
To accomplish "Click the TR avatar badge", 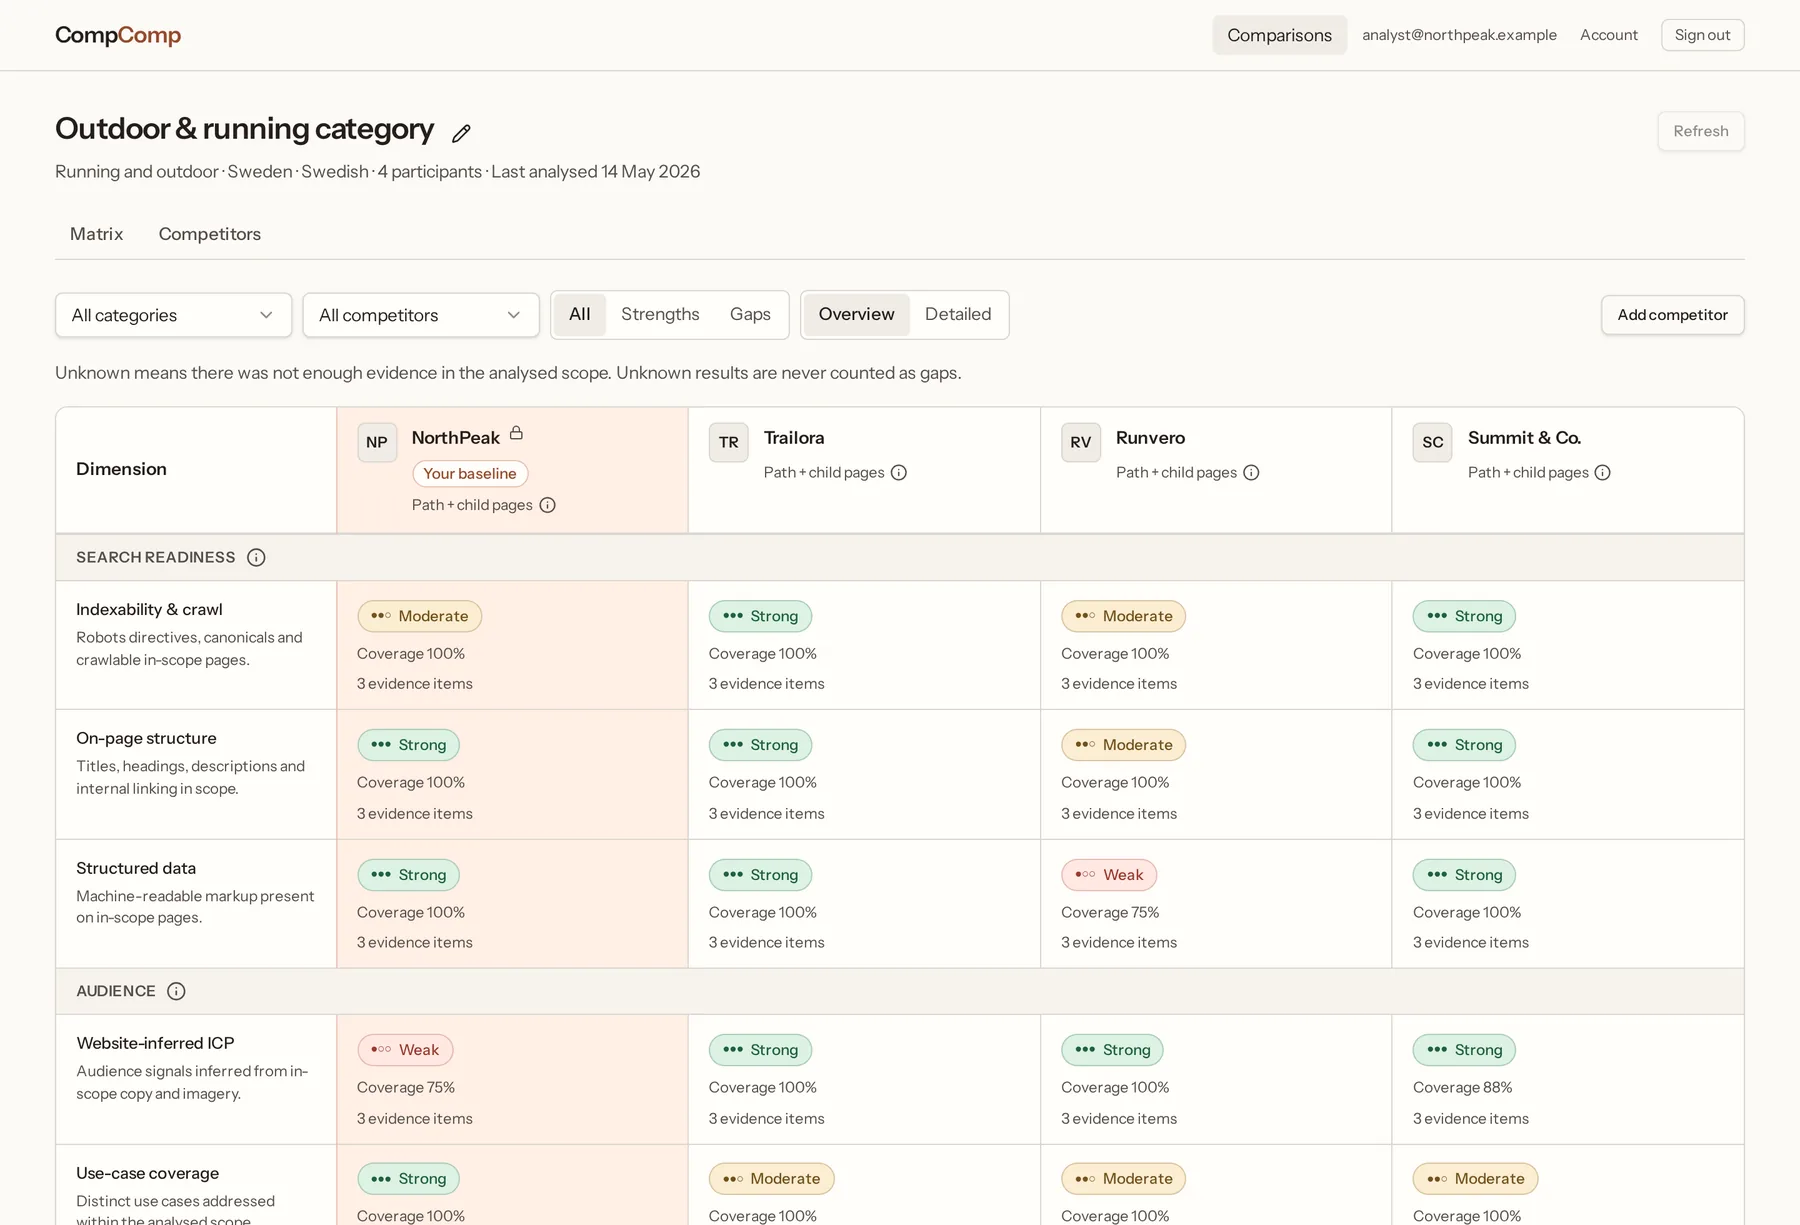I will pyautogui.click(x=729, y=442).
